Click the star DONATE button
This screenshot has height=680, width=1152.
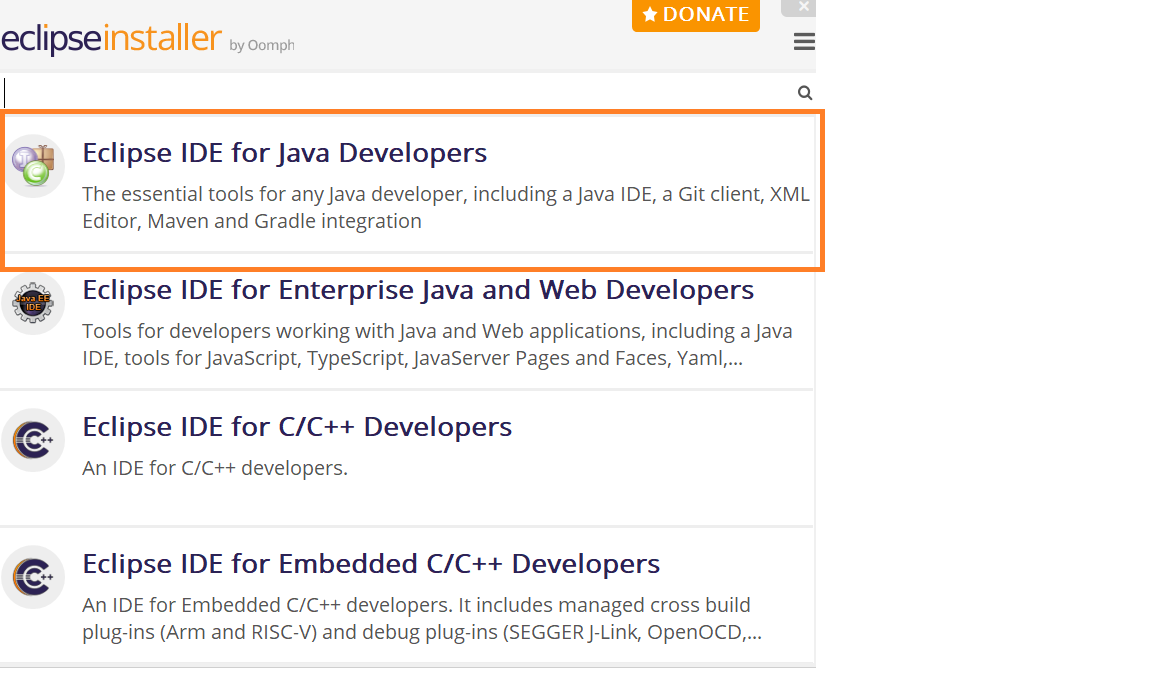[x=696, y=15]
